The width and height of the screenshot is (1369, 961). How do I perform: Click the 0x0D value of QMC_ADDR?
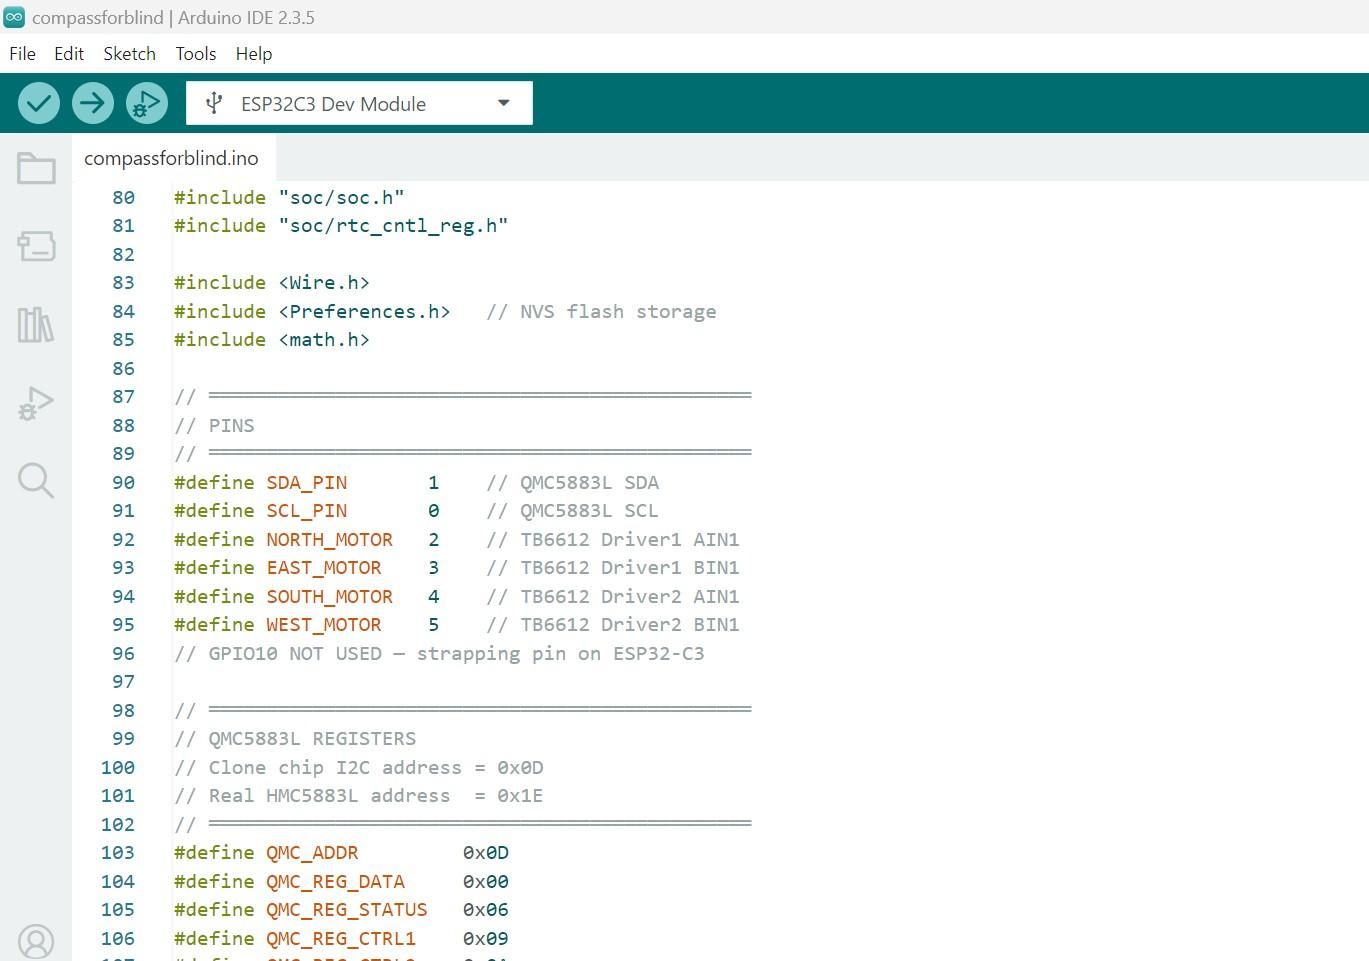point(486,852)
